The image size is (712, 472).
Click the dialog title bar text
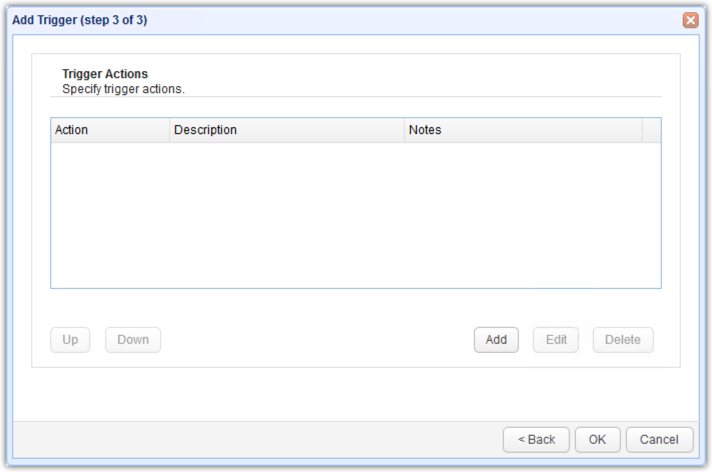click(80, 20)
